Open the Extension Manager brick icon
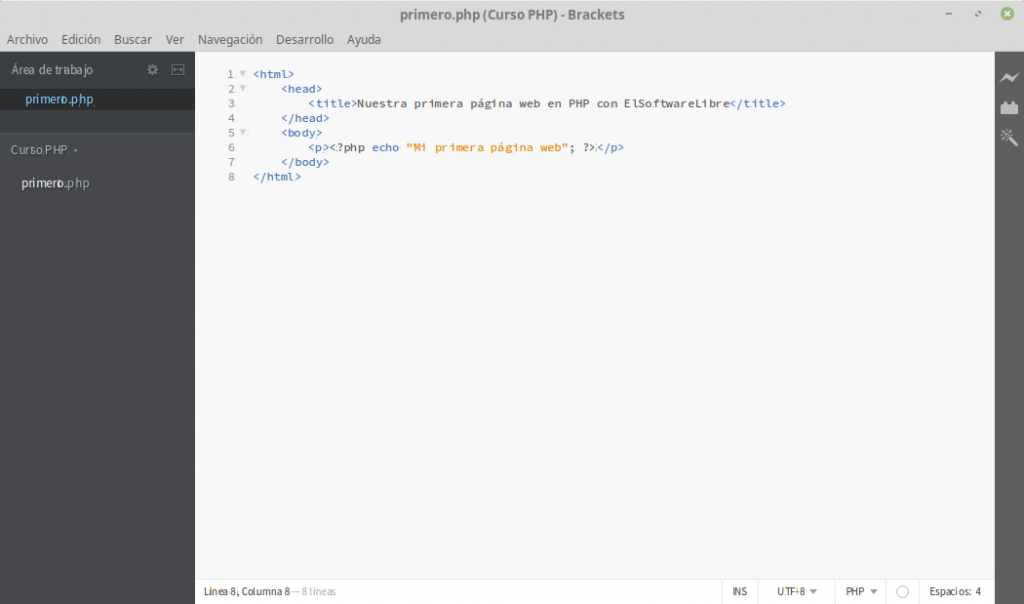 [1009, 108]
